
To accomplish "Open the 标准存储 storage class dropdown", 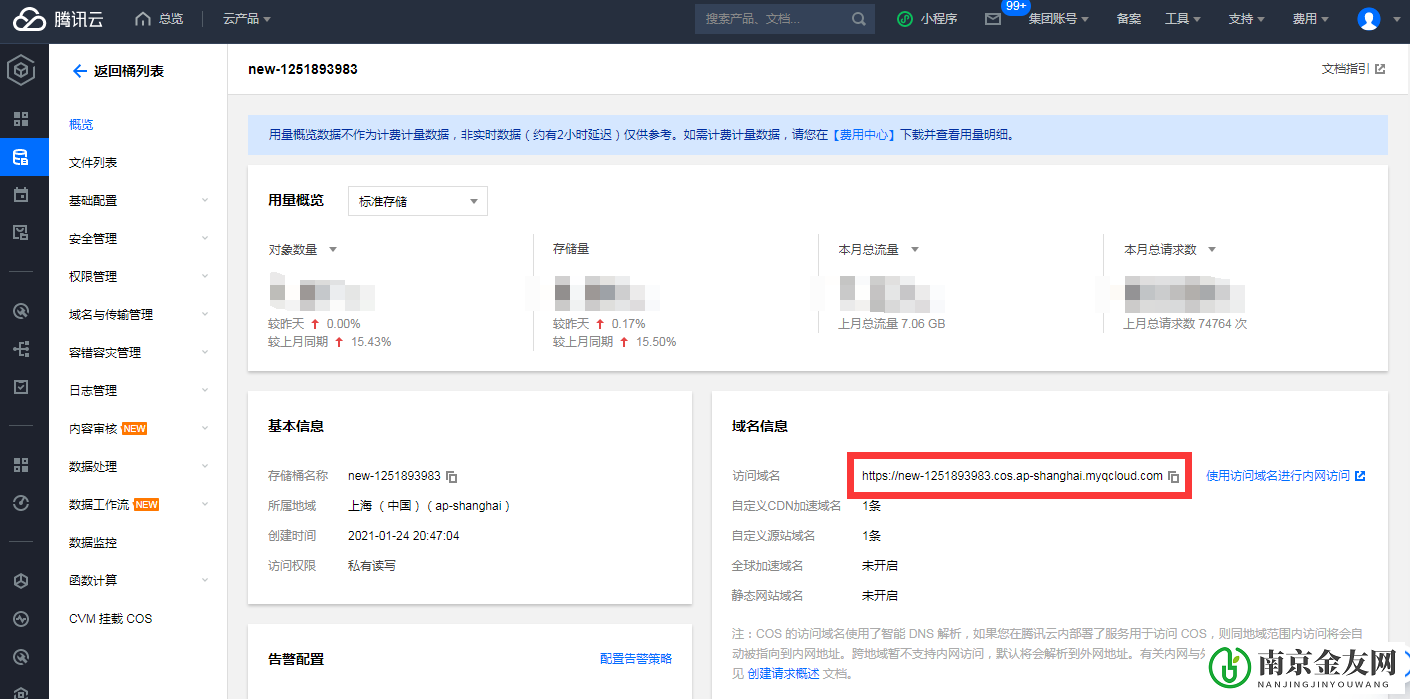I will click(417, 200).
